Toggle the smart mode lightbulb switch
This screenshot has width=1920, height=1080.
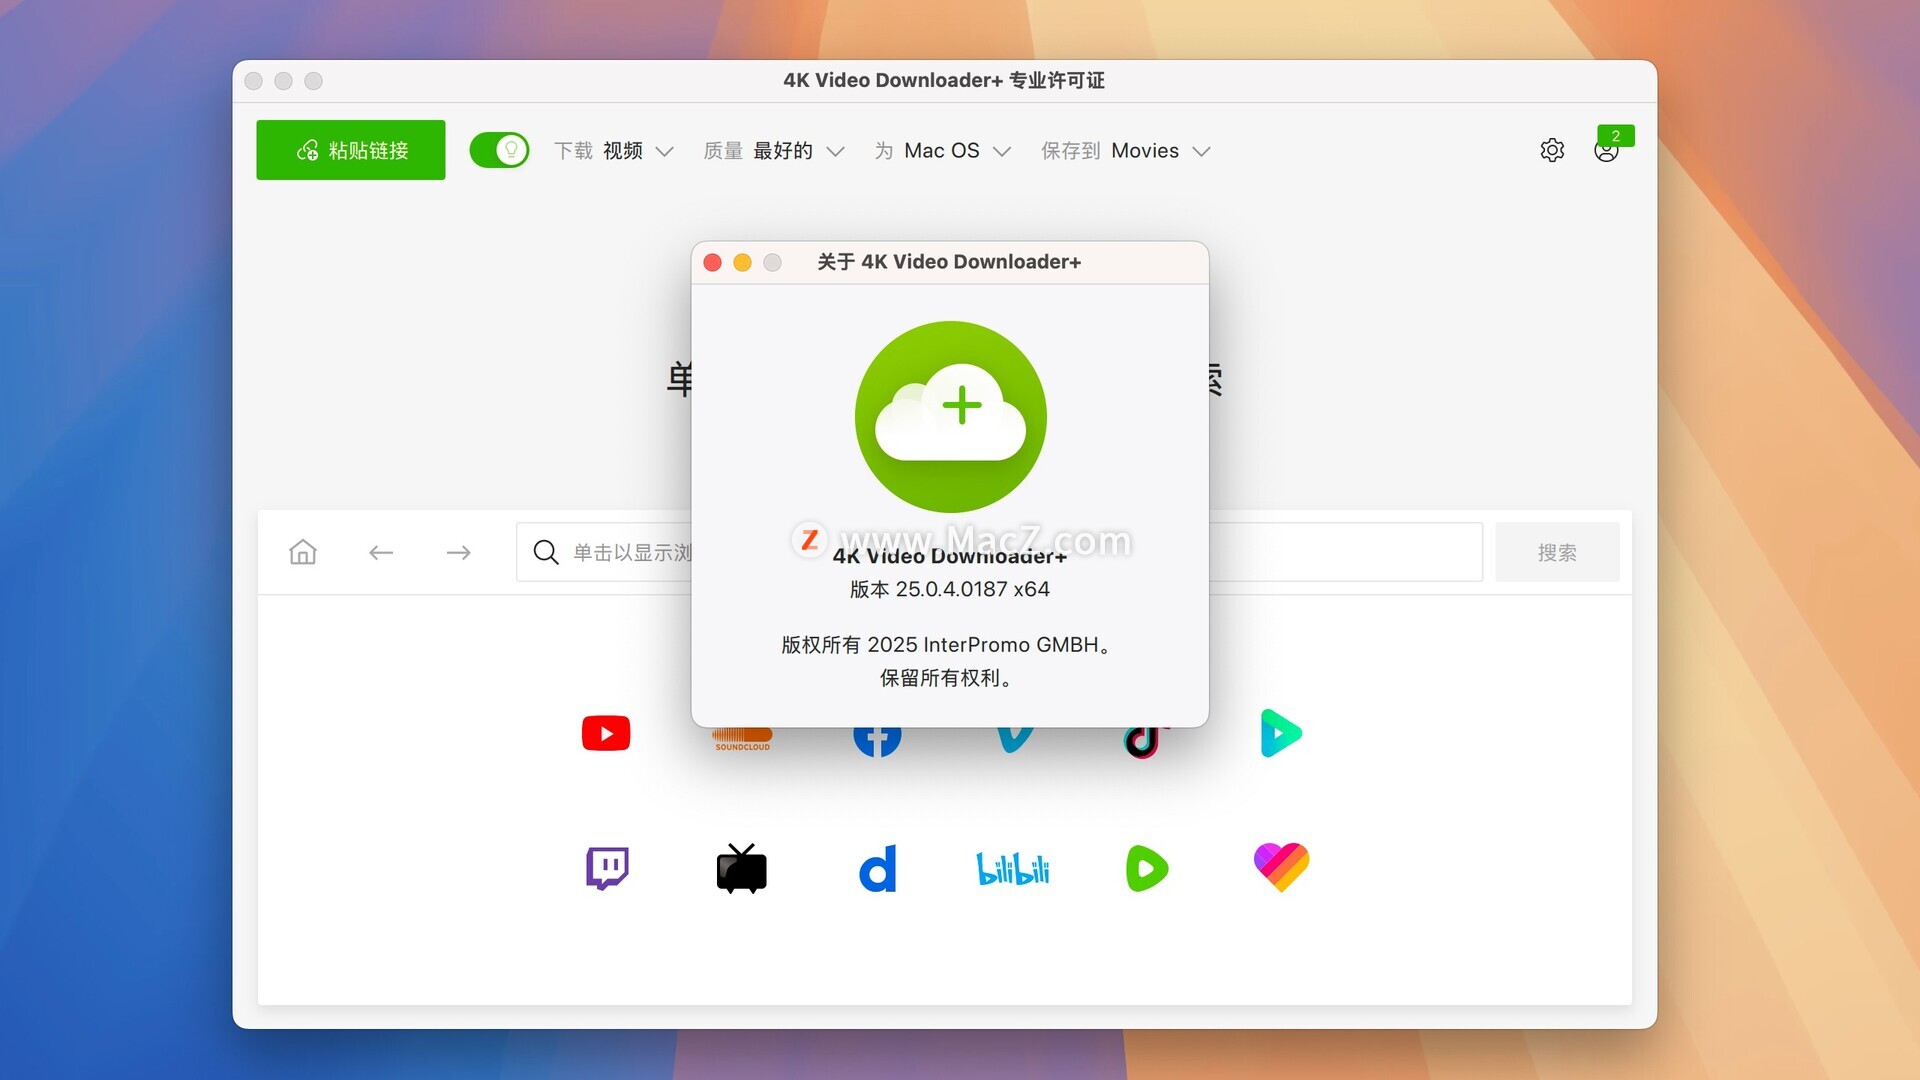(499, 150)
